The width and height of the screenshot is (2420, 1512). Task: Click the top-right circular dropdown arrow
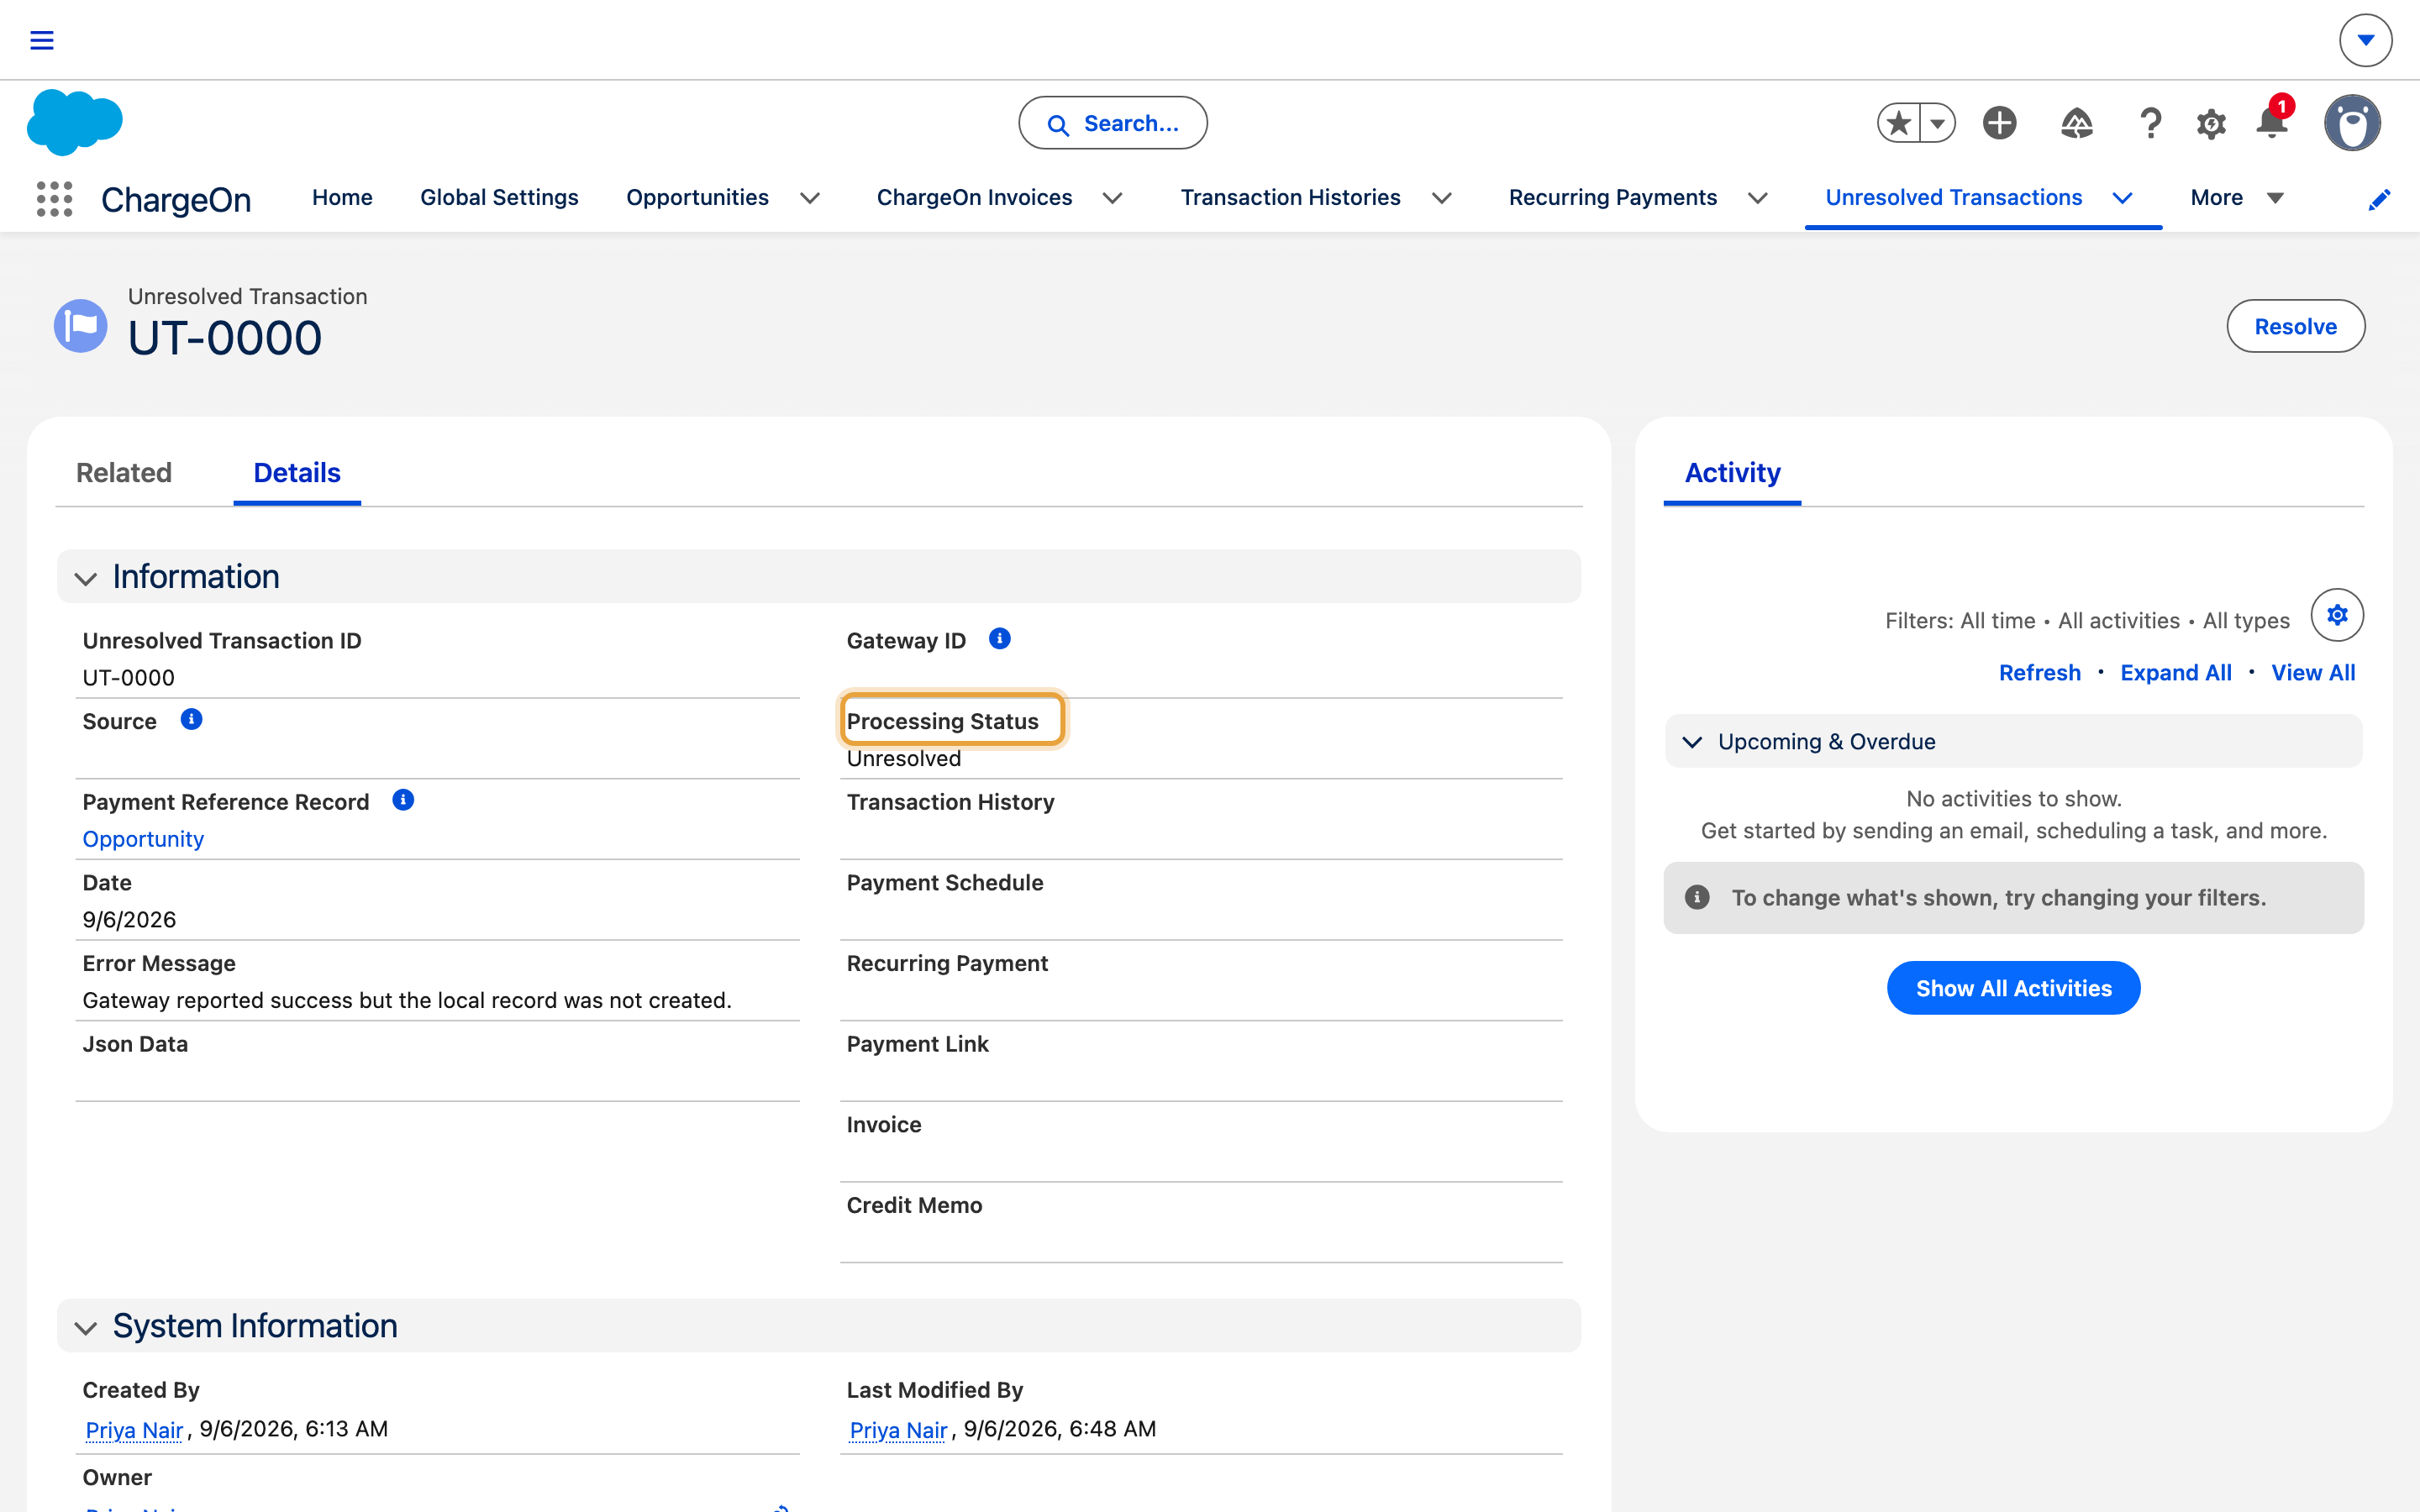(x=2365, y=40)
